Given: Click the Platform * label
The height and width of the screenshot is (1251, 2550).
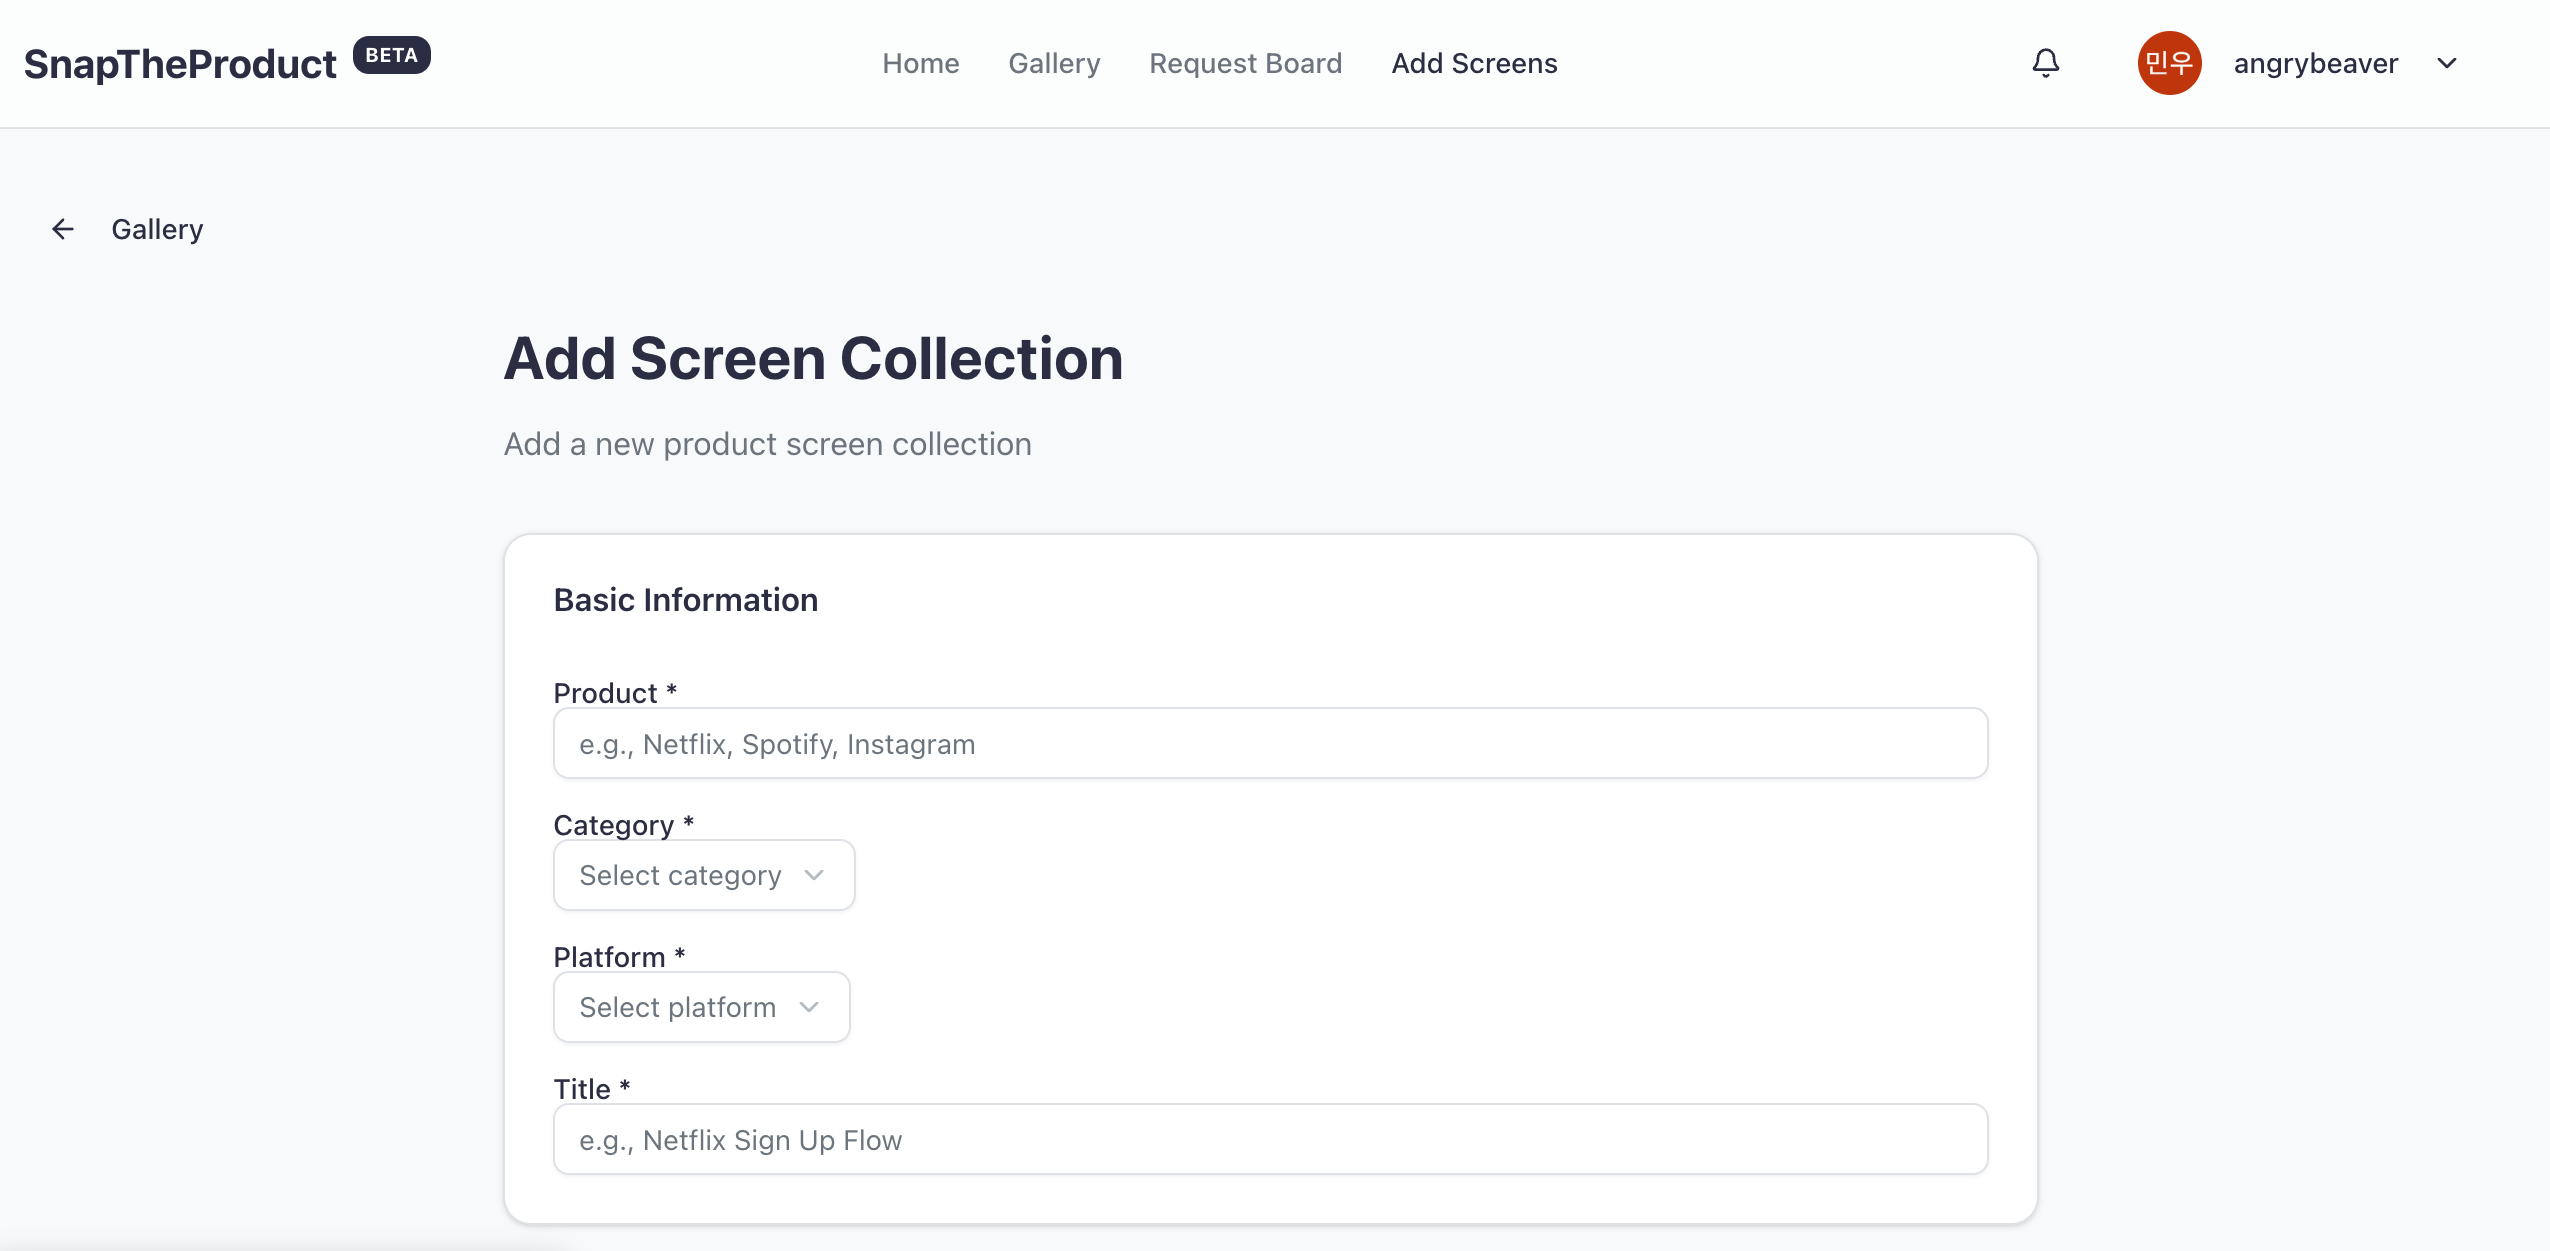Looking at the screenshot, I should (619, 956).
